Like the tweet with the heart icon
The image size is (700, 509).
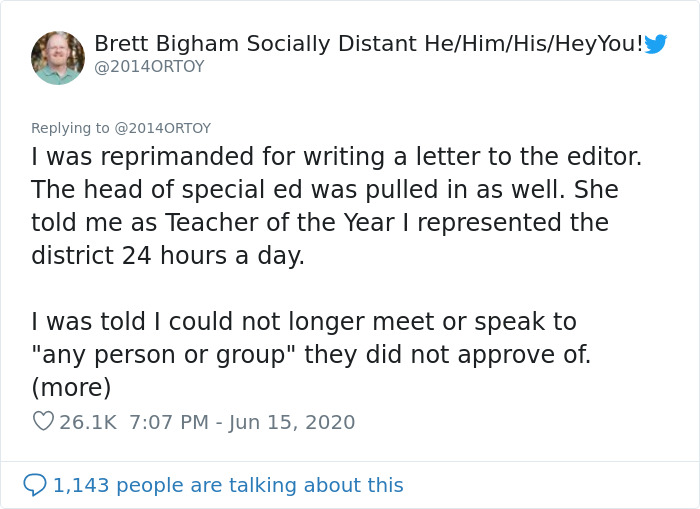(43, 422)
